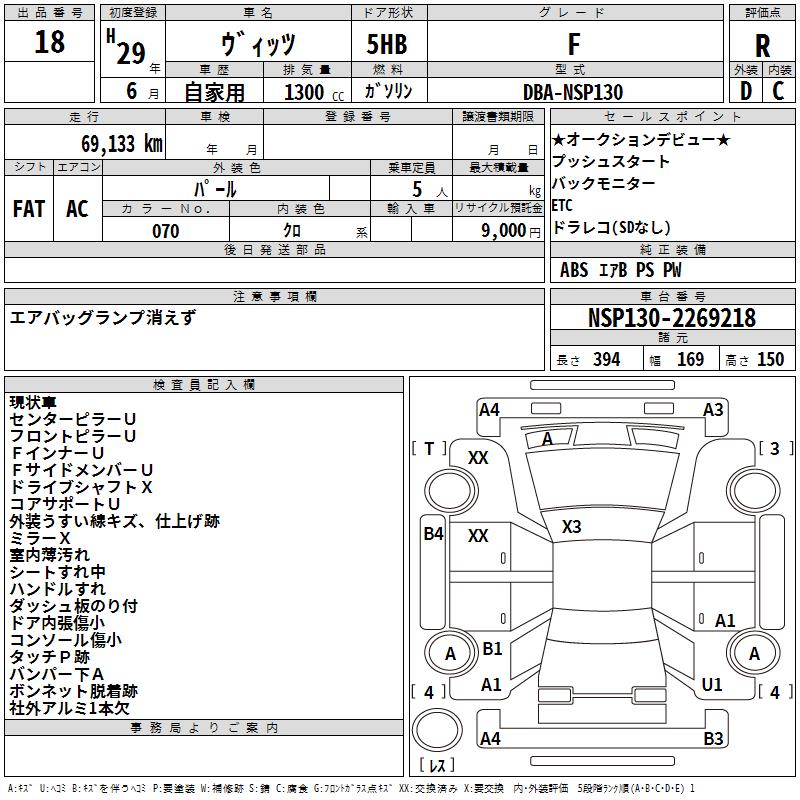This screenshot has width=800, height=800.
Task: Click the プッシュスタート sales point
Action: 611,161
